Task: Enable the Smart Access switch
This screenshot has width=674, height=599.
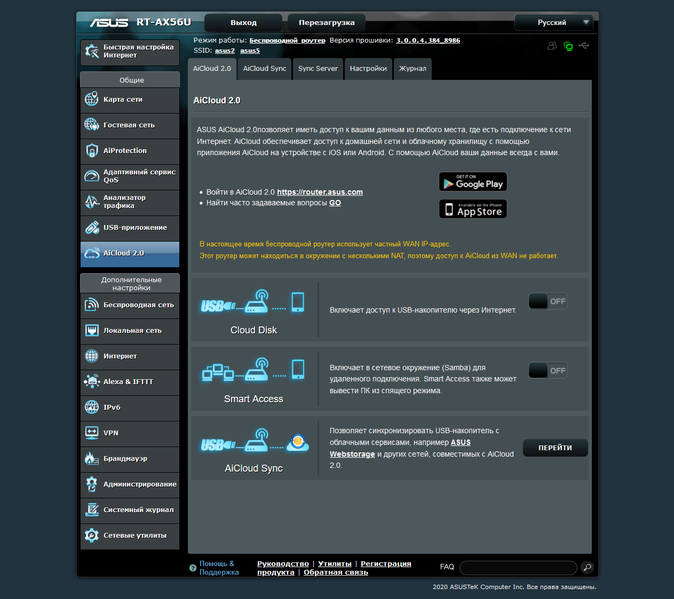Action: (548, 370)
